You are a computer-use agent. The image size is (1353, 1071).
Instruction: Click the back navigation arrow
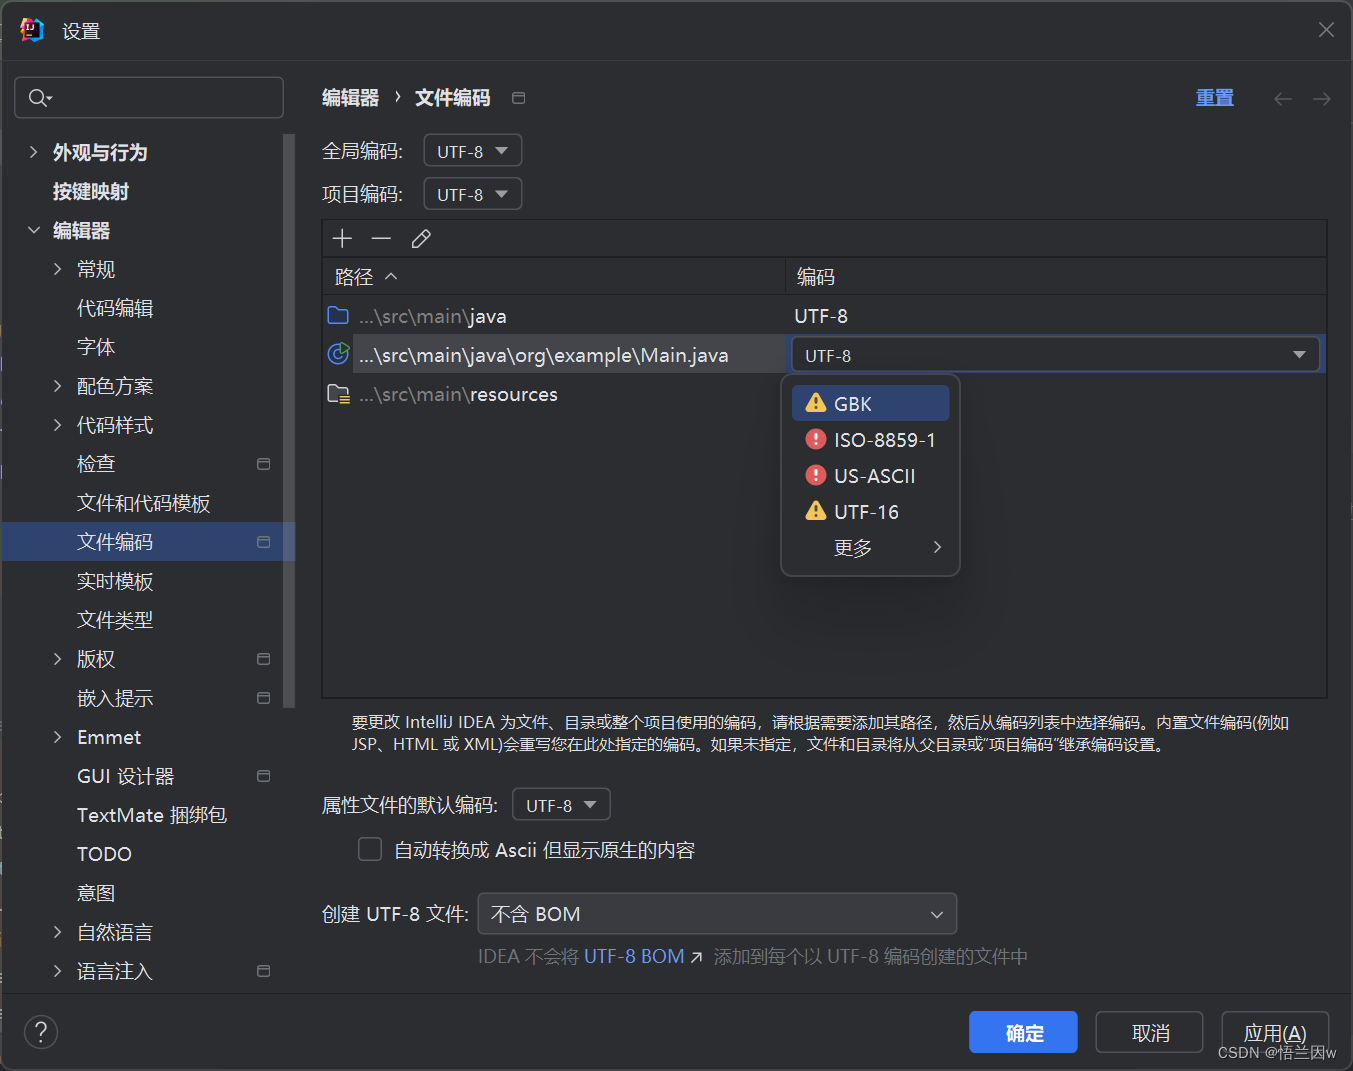tap(1283, 98)
